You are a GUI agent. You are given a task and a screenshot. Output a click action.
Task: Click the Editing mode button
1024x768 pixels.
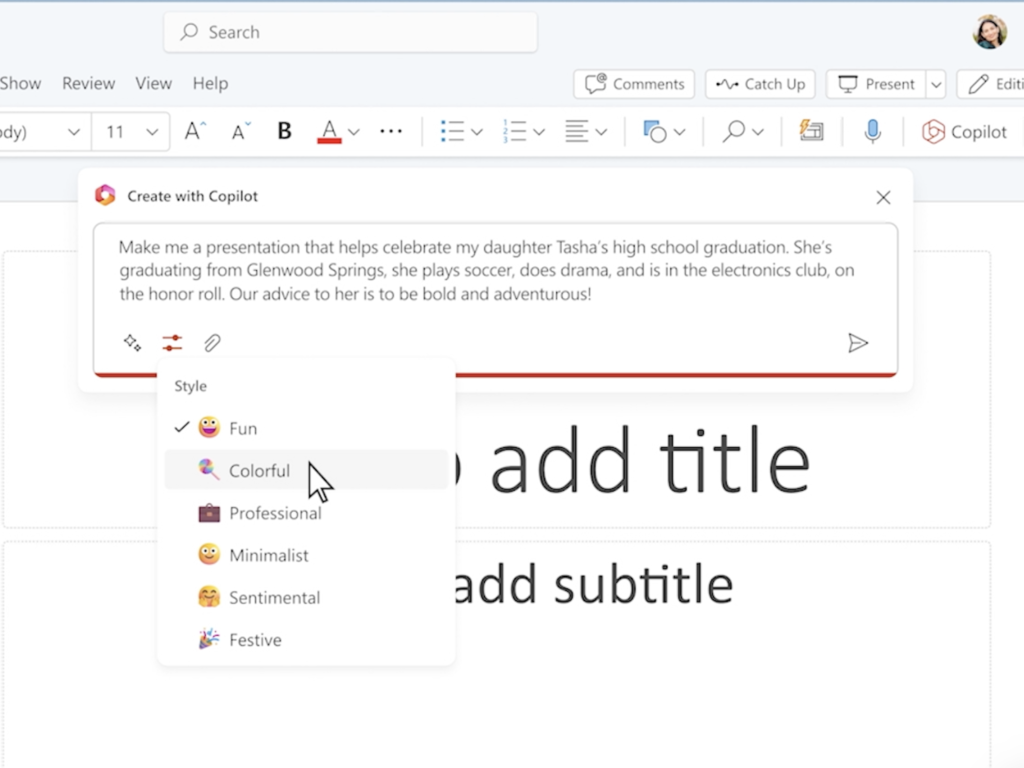pos(991,84)
